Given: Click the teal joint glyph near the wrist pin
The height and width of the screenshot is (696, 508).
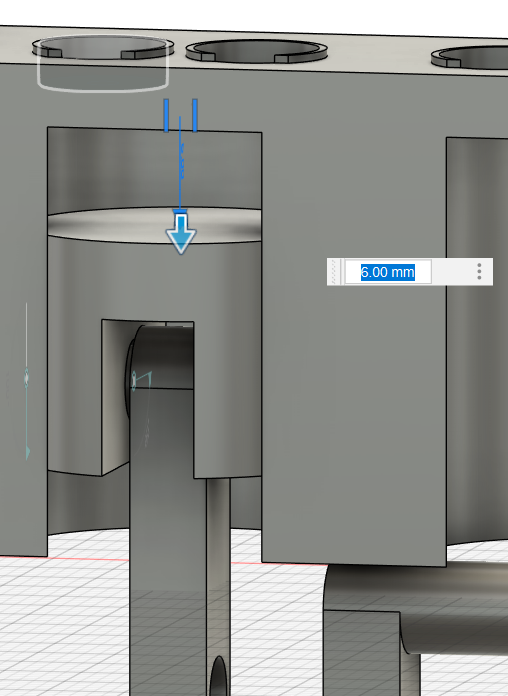Looking at the screenshot, I should pos(141,380).
